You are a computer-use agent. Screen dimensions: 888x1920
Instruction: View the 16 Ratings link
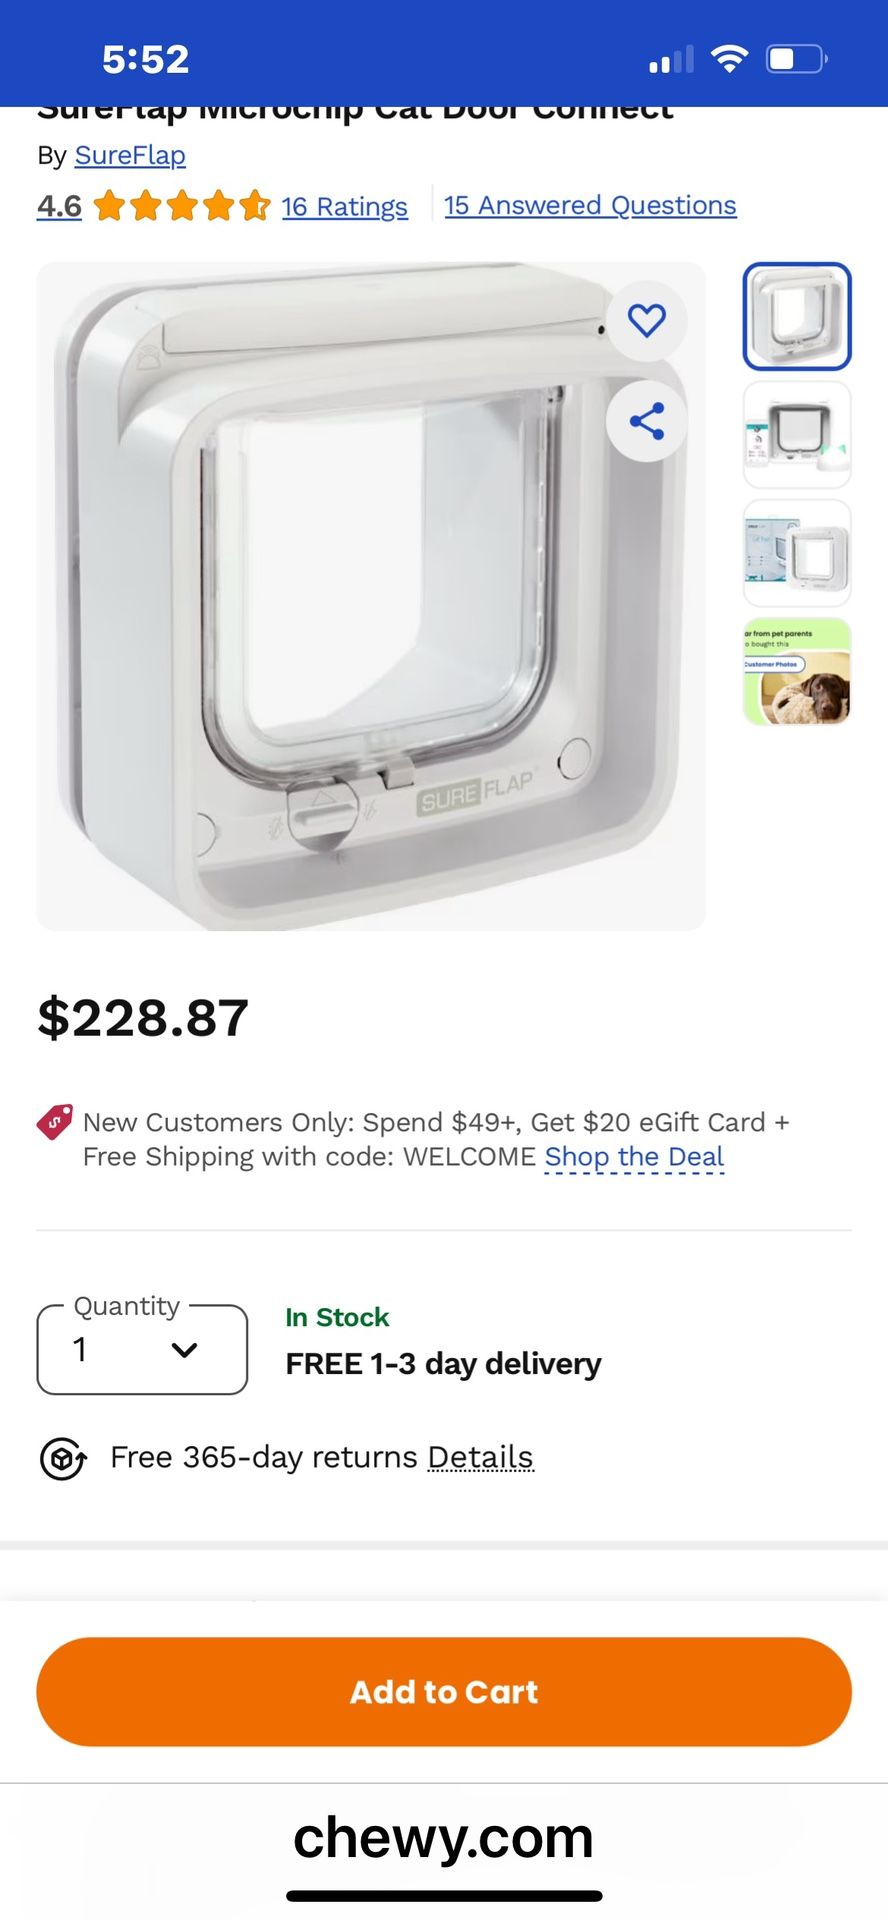click(345, 206)
